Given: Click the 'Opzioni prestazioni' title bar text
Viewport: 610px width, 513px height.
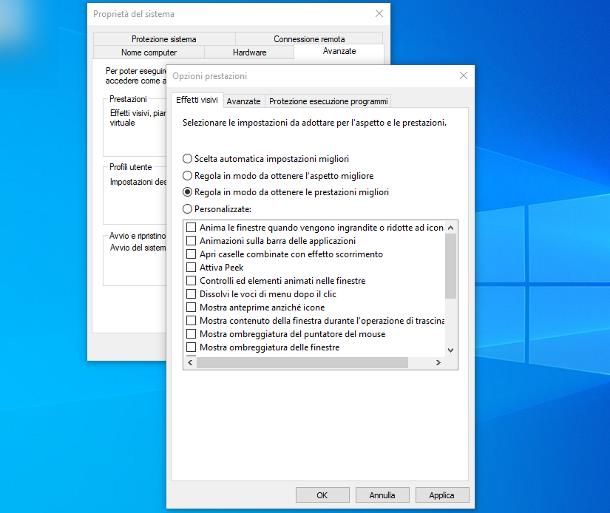Looking at the screenshot, I should [x=210, y=76].
